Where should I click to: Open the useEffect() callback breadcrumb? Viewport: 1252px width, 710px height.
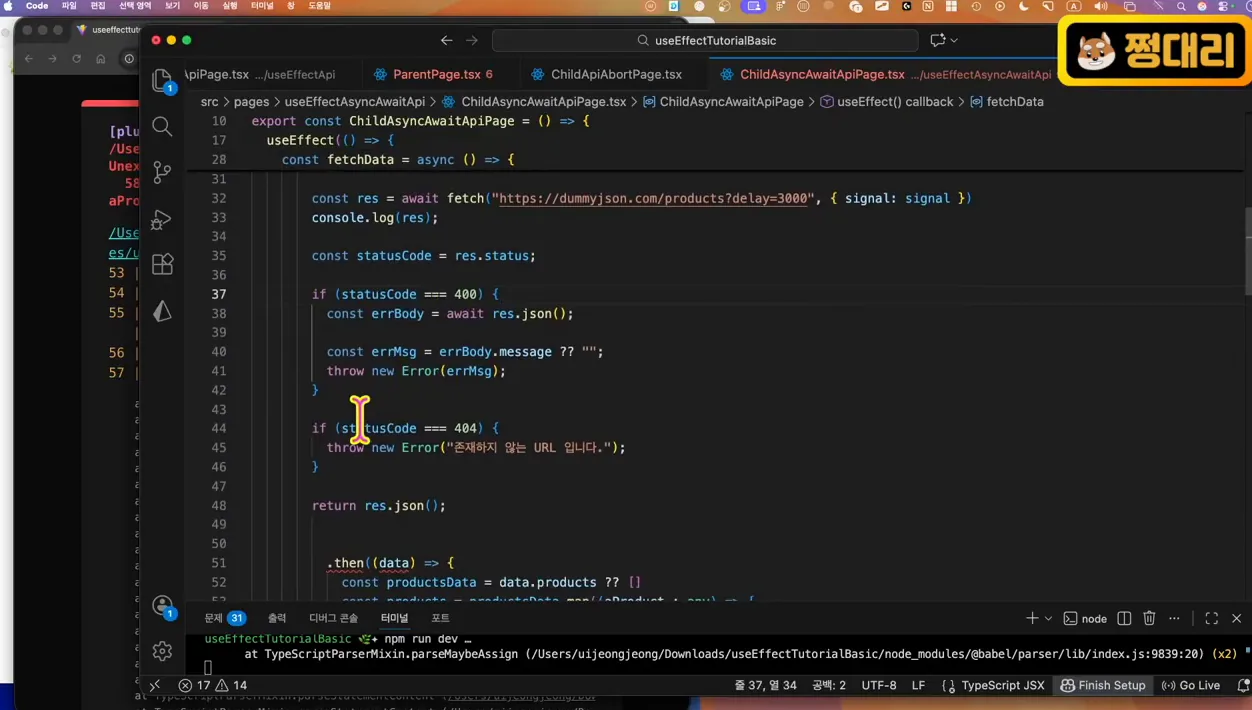(886, 101)
